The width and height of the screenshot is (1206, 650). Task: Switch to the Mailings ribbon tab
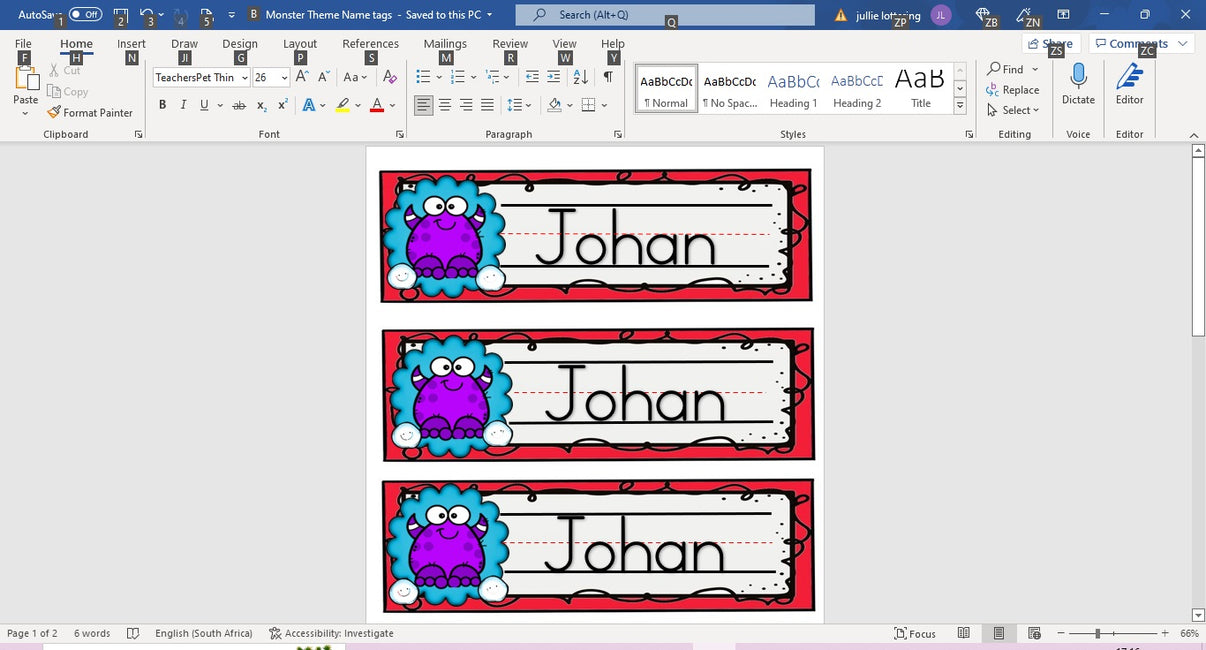point(444,43)
